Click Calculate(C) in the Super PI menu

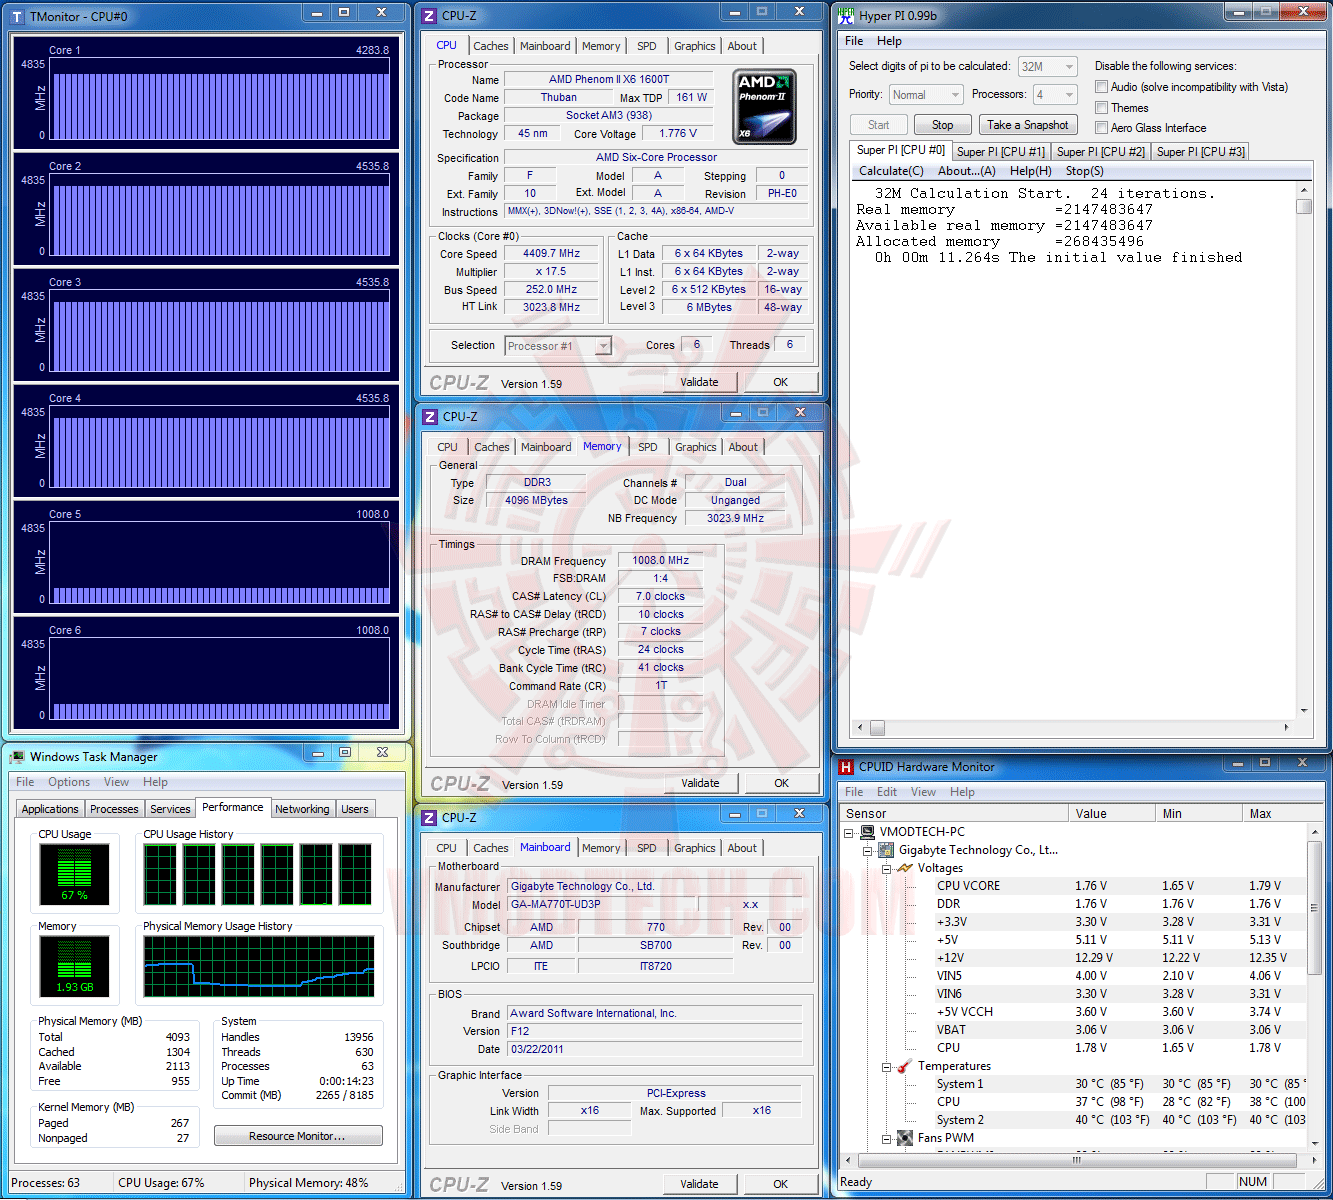[891, 171]
